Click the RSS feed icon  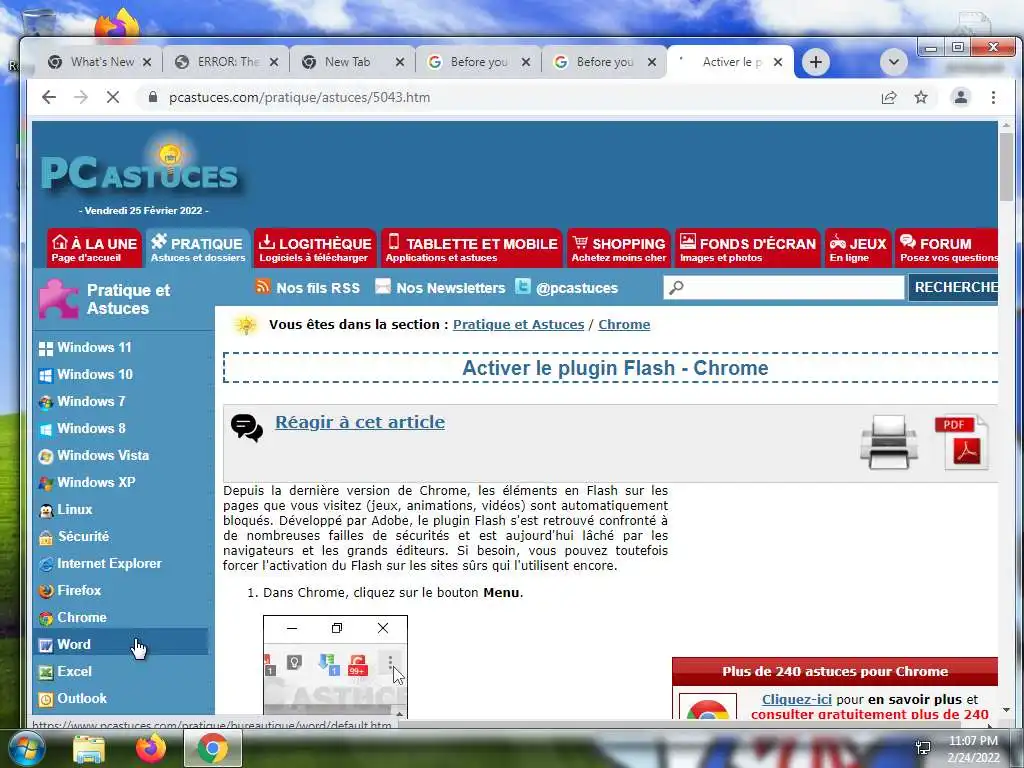(x=263, y=286)
